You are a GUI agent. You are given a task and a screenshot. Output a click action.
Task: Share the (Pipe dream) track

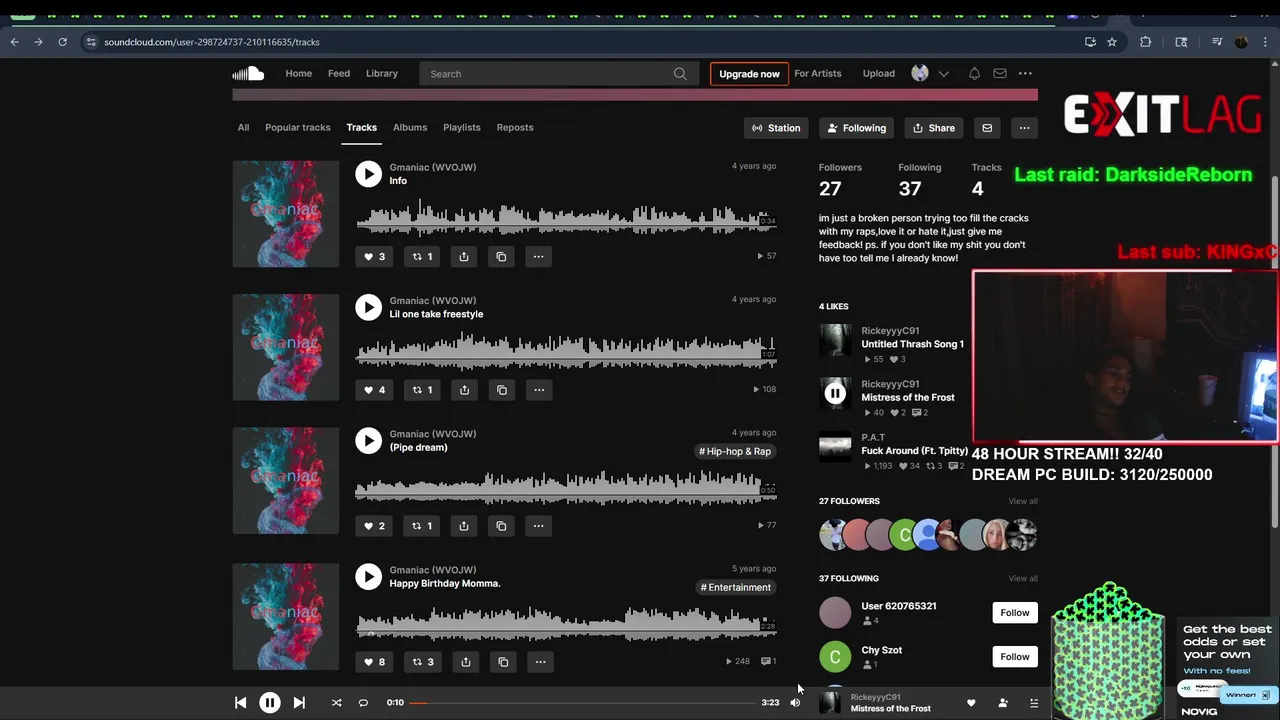coord(464,526)
